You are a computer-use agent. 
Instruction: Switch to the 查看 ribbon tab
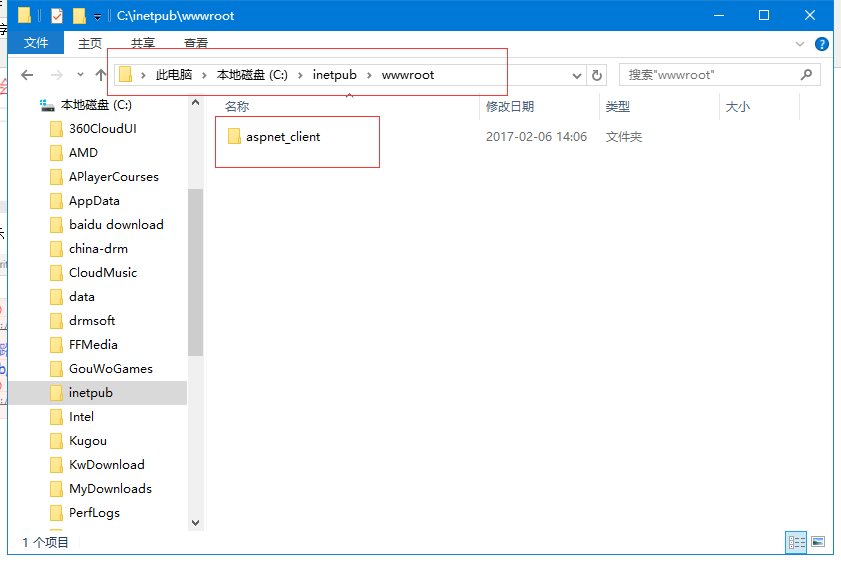(196, 43)
